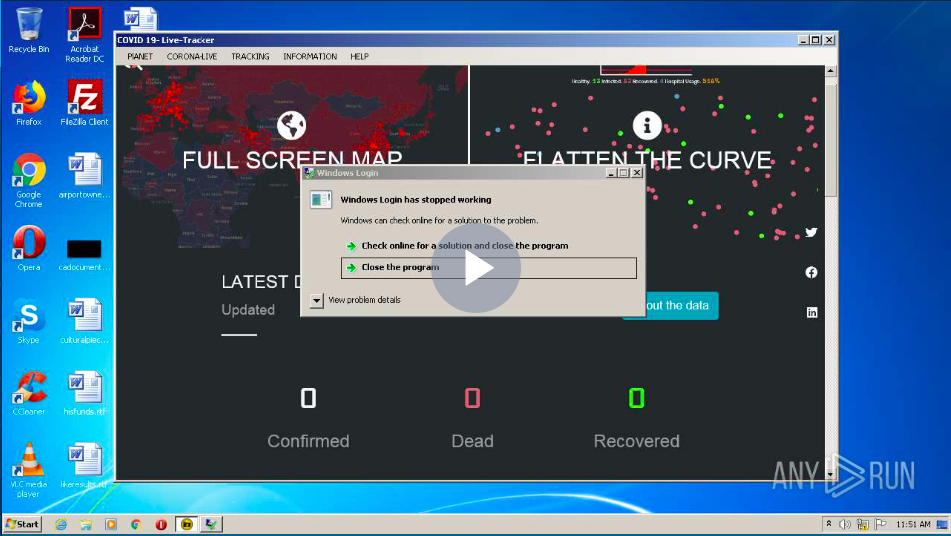
Task: Show hidden tray icons arrow
Action: 828,524
